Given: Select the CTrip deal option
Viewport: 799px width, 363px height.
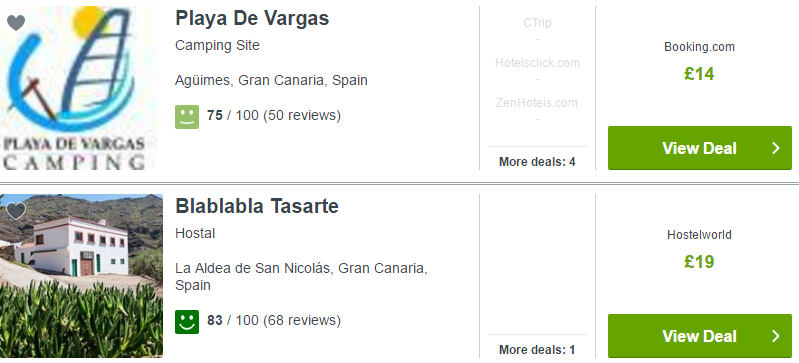Looking at the screenshot, I should click(x=537, y=23).
